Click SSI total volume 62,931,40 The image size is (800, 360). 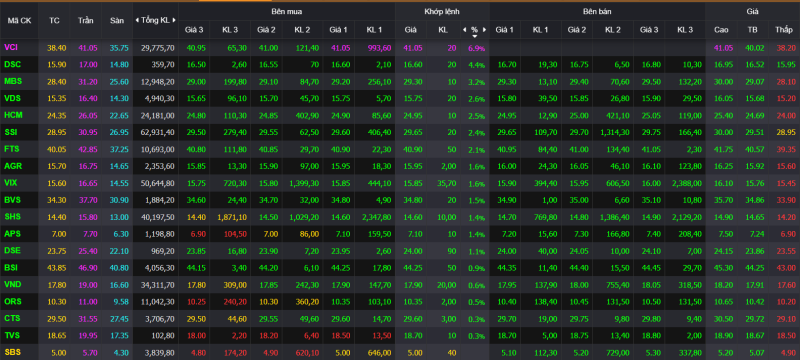coord(158,133)
